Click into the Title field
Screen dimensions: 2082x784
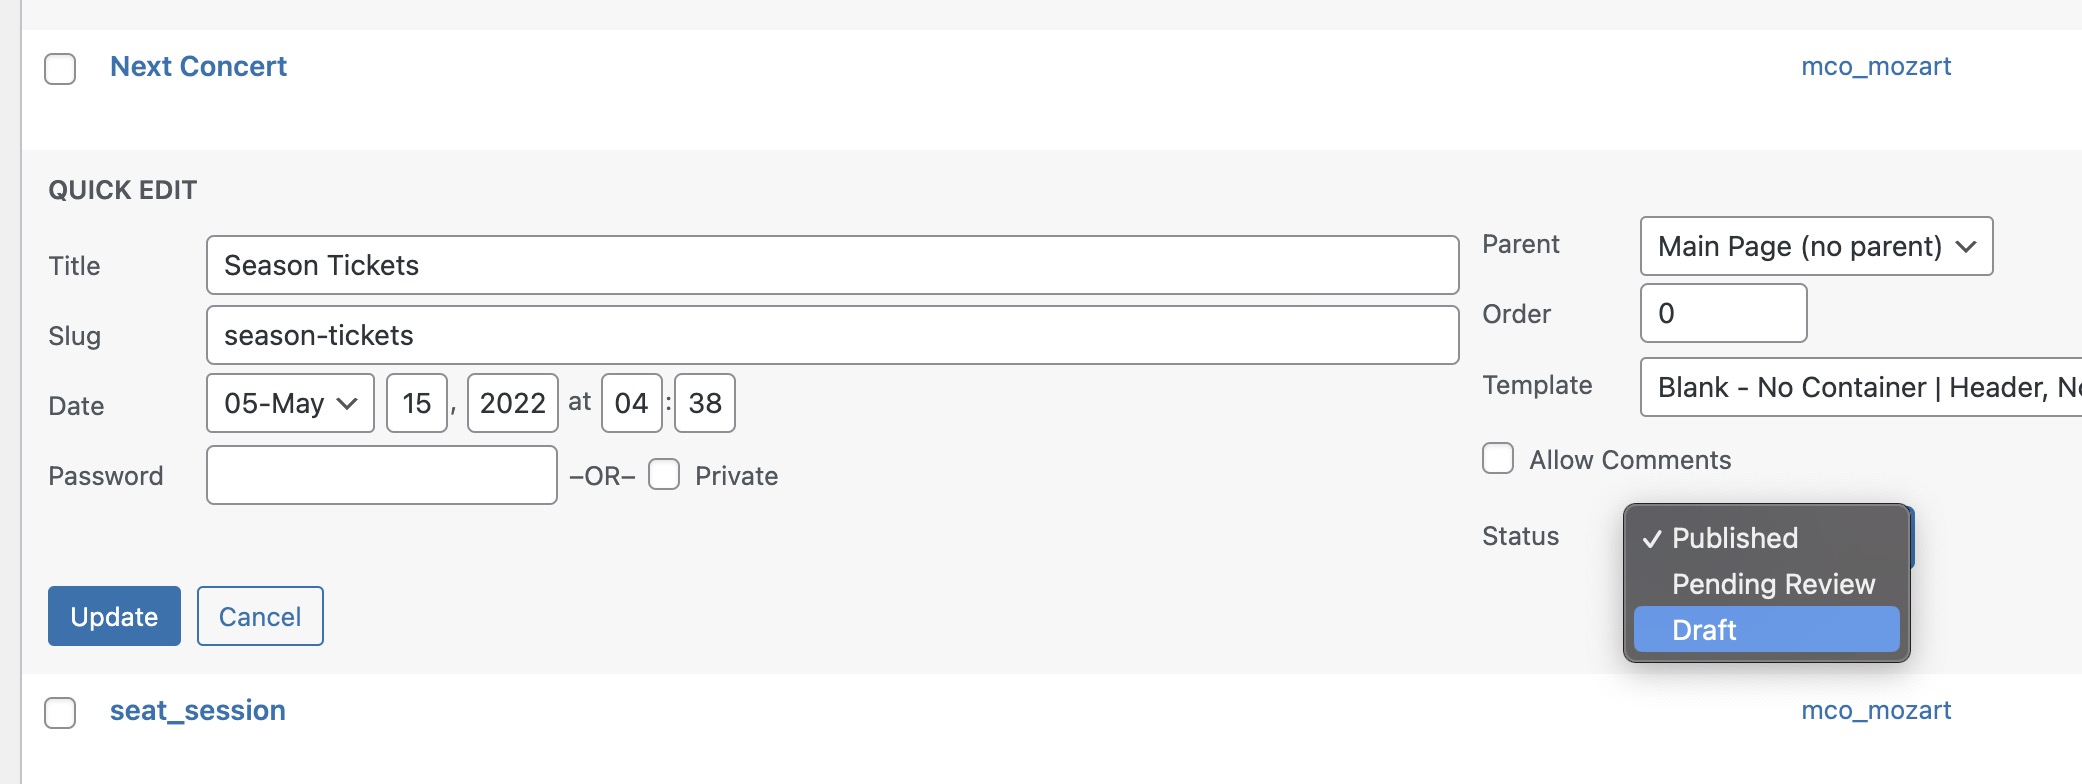coord(832,265)
